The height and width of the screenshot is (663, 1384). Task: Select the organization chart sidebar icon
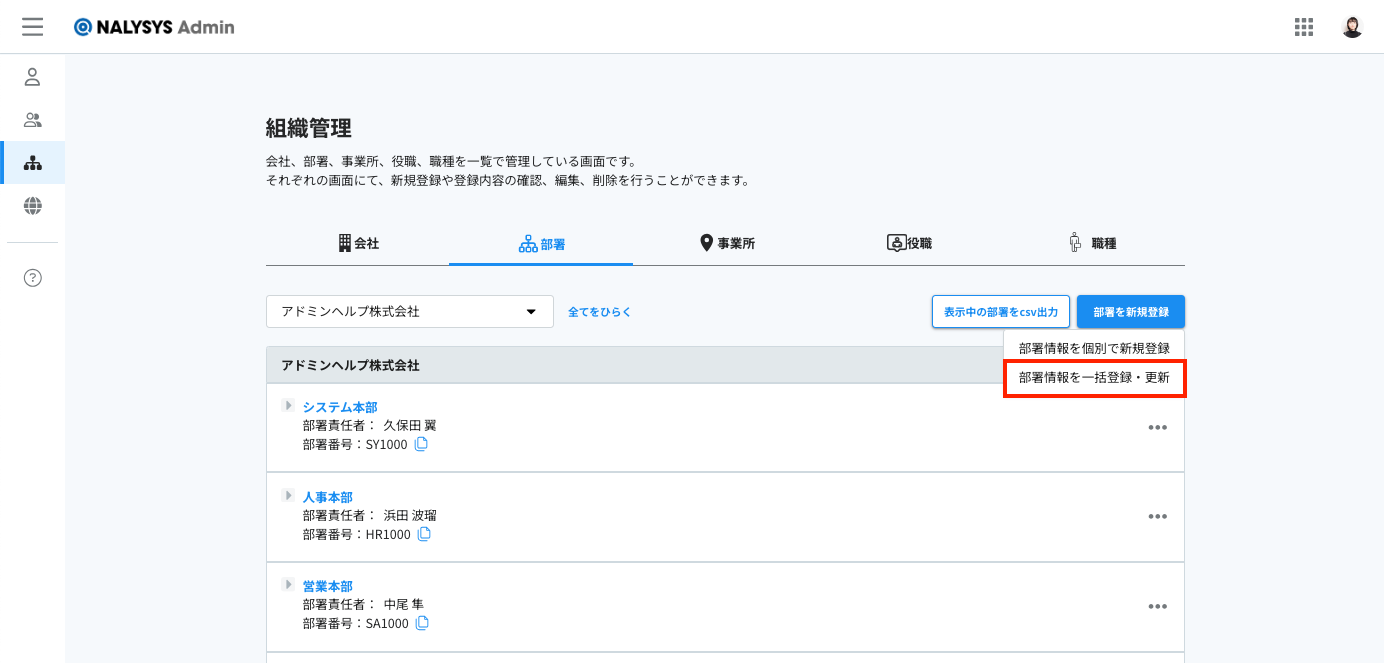[x=33, y=163]
